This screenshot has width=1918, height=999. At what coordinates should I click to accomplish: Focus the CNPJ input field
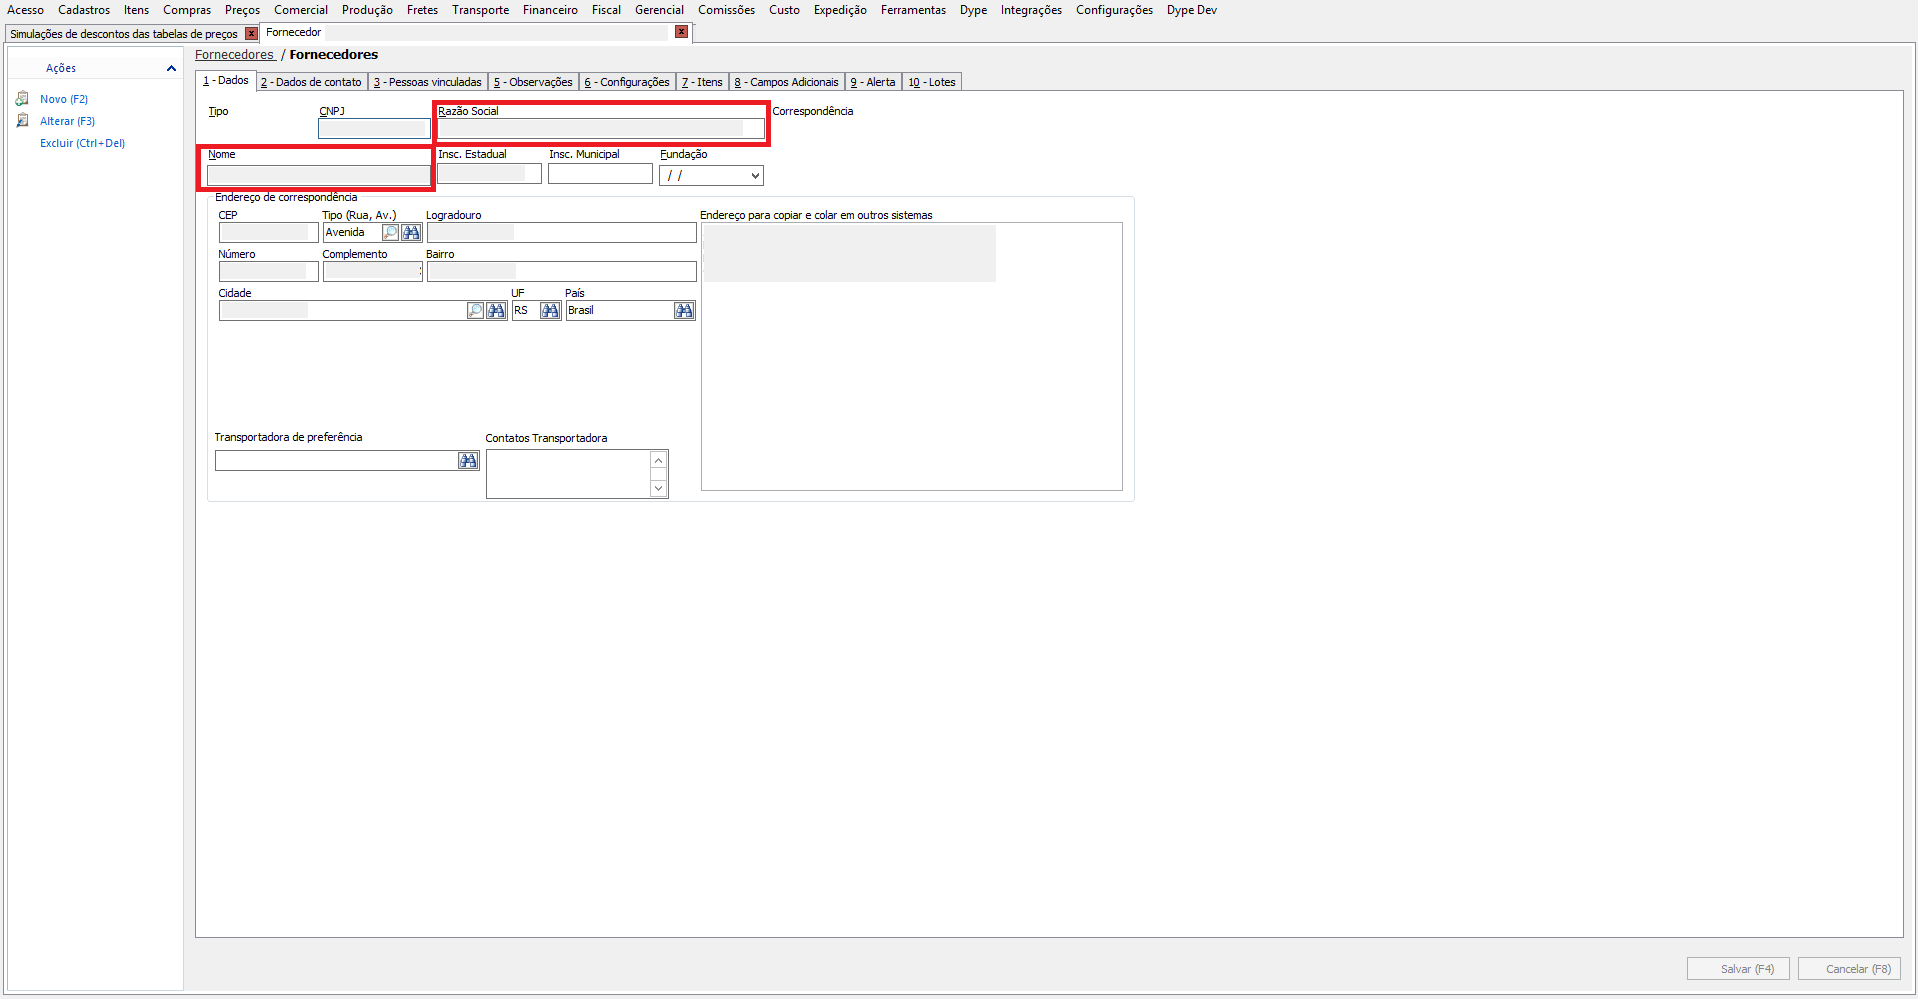click(x=374, y=129)
